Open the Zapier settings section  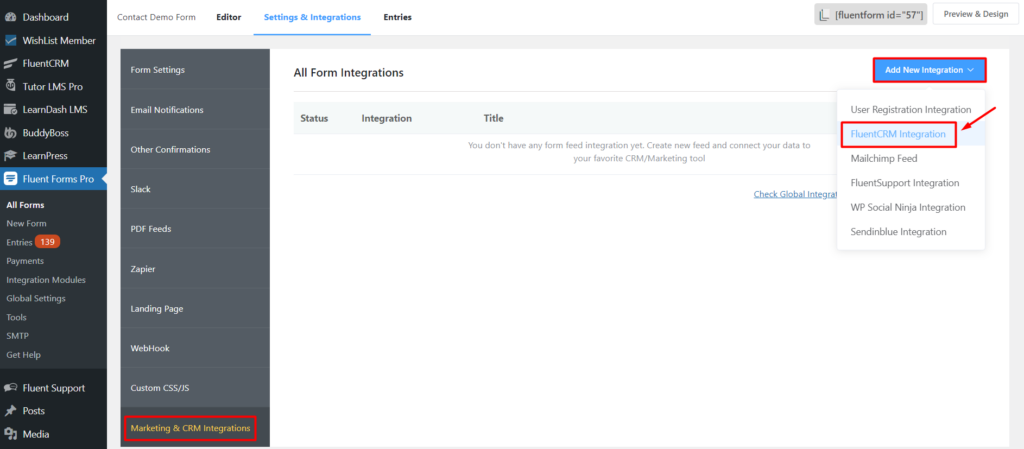tap(195, 269)
